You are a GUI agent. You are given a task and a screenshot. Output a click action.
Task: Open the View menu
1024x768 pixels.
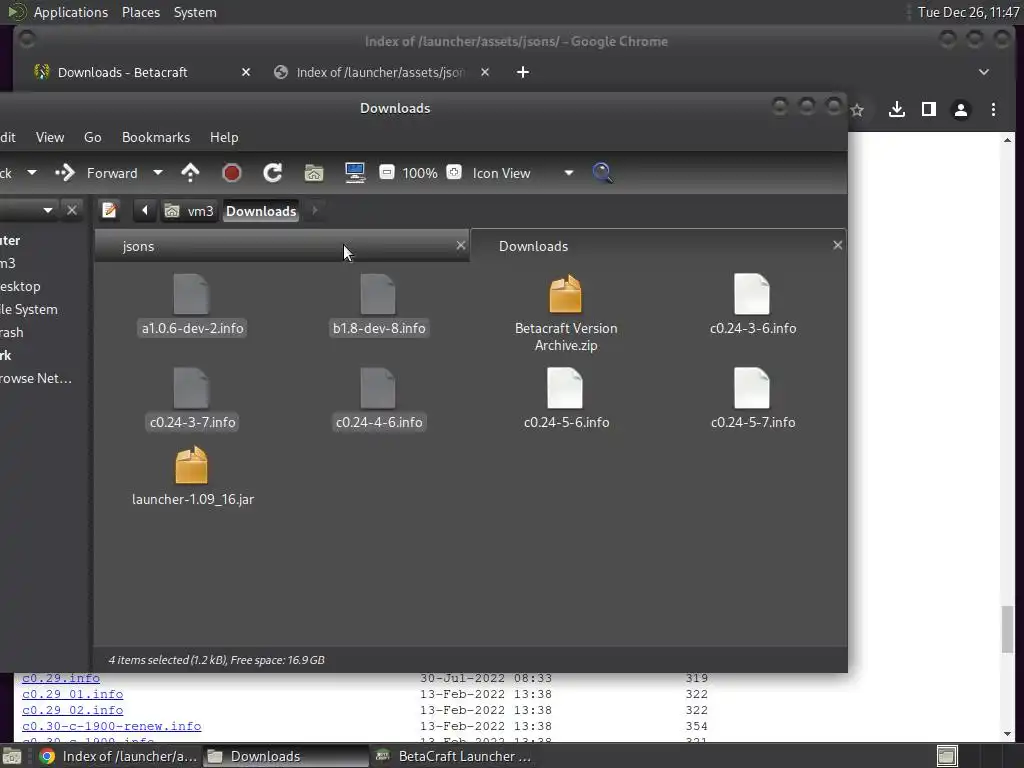50,137
